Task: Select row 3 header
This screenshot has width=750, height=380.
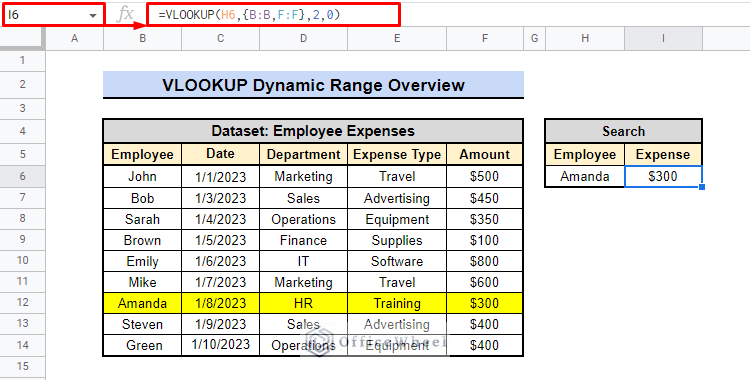Action: [x=22, y=109]
